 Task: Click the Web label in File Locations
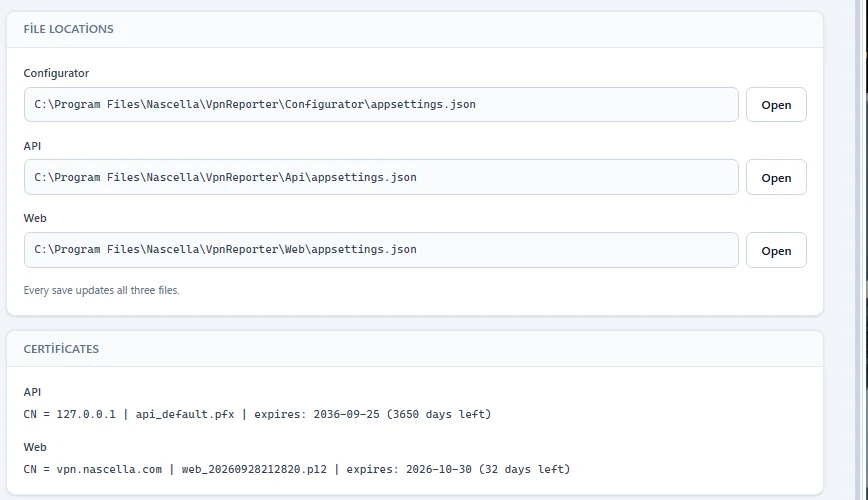pyautogui.click(x=35, y=218)
